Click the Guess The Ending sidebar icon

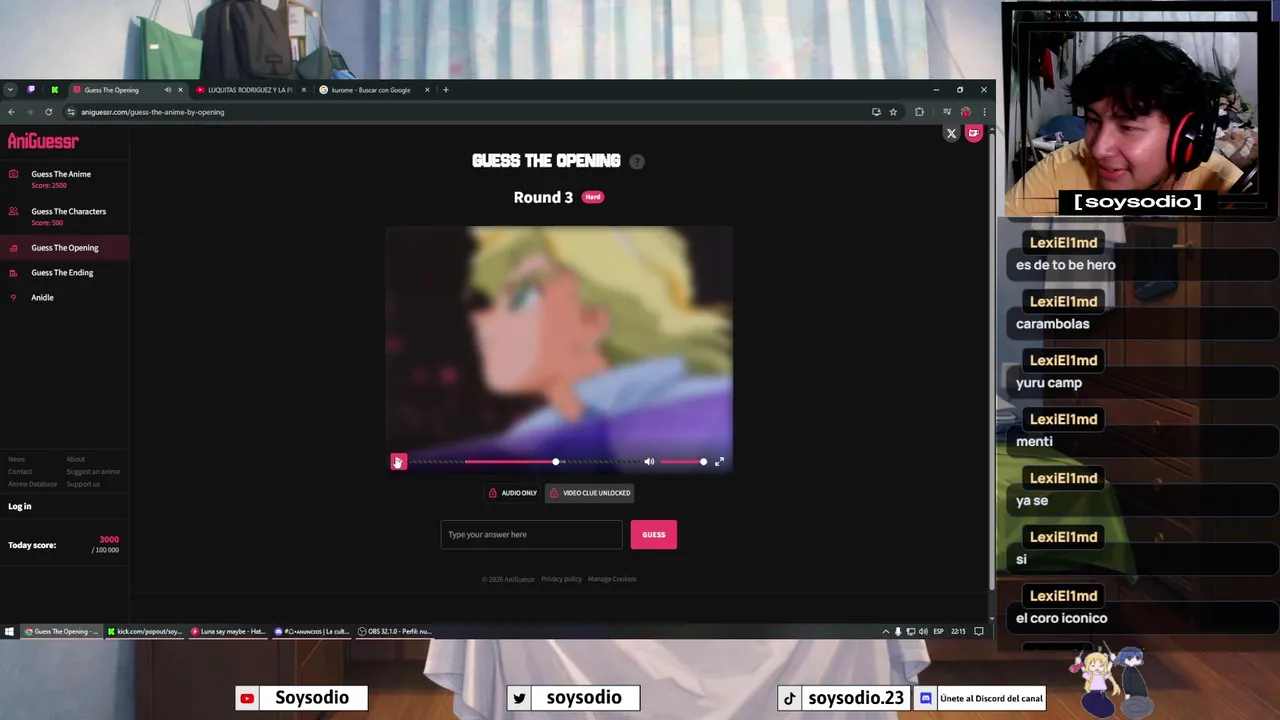click(13, 273)
